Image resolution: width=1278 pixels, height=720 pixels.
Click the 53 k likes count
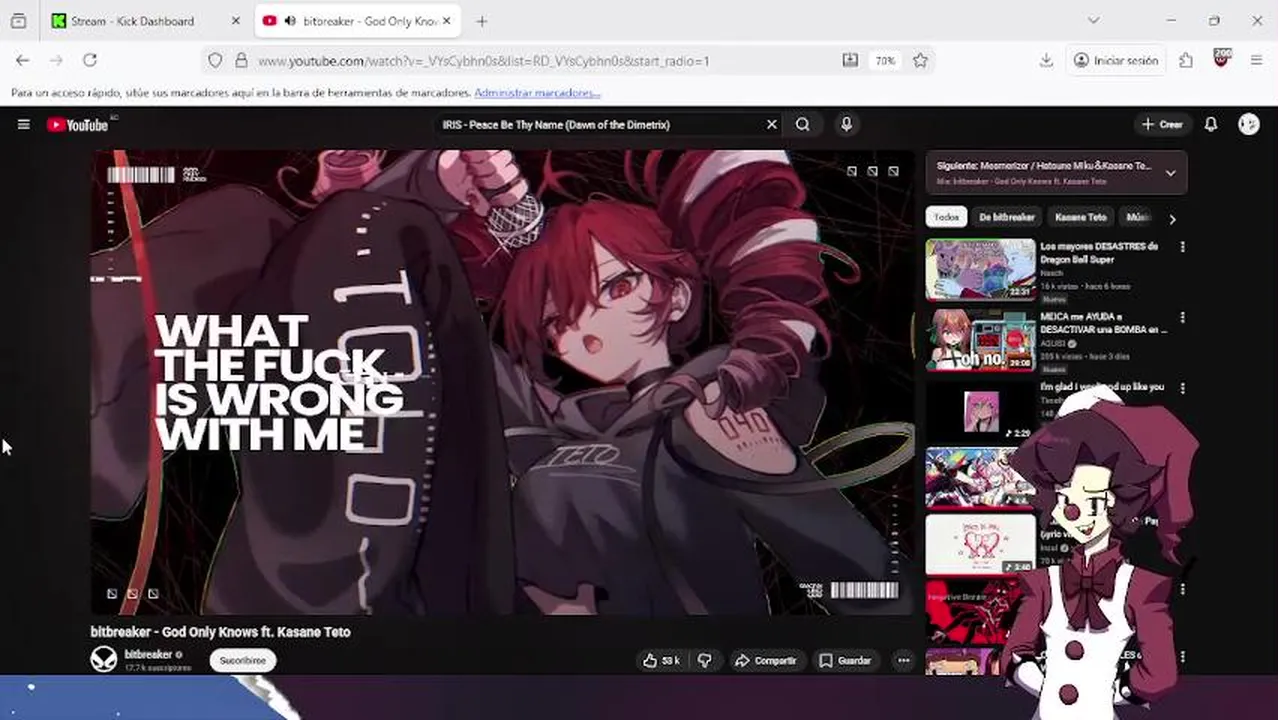coord(670,661)
